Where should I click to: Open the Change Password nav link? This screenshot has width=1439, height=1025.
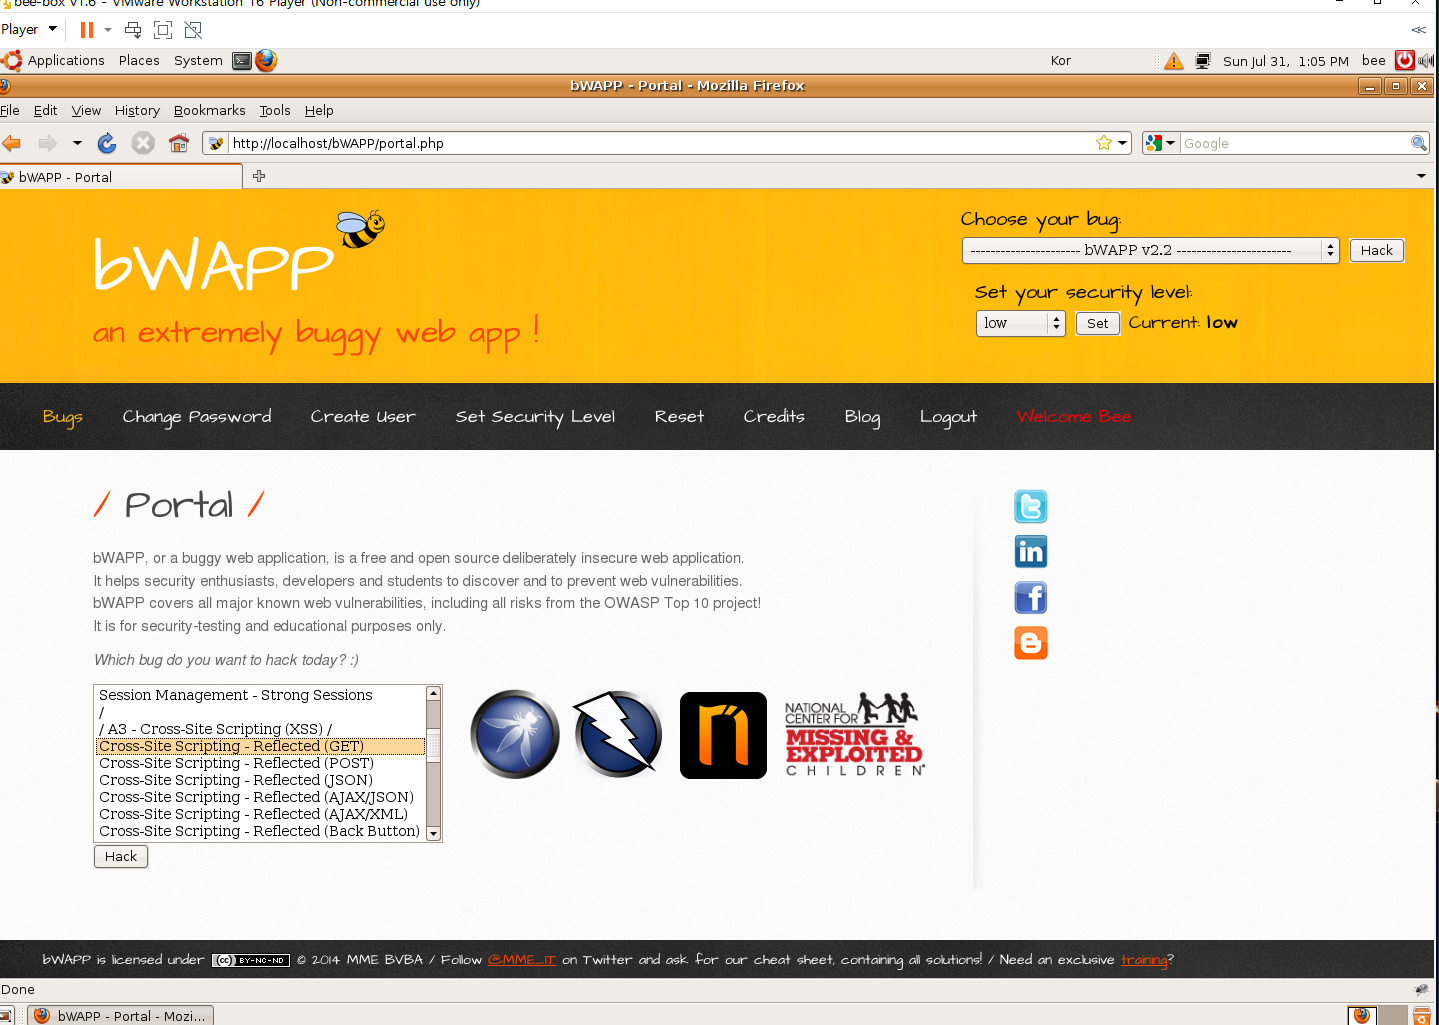(197, 416)
